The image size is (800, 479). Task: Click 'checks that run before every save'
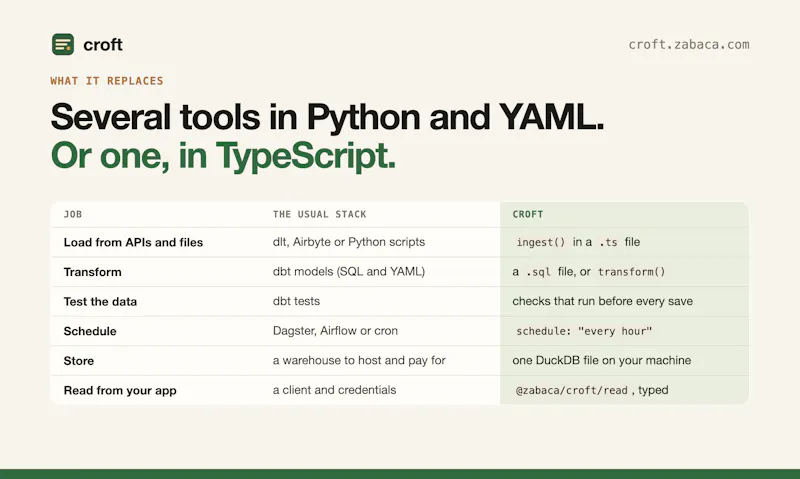point(603,301)
